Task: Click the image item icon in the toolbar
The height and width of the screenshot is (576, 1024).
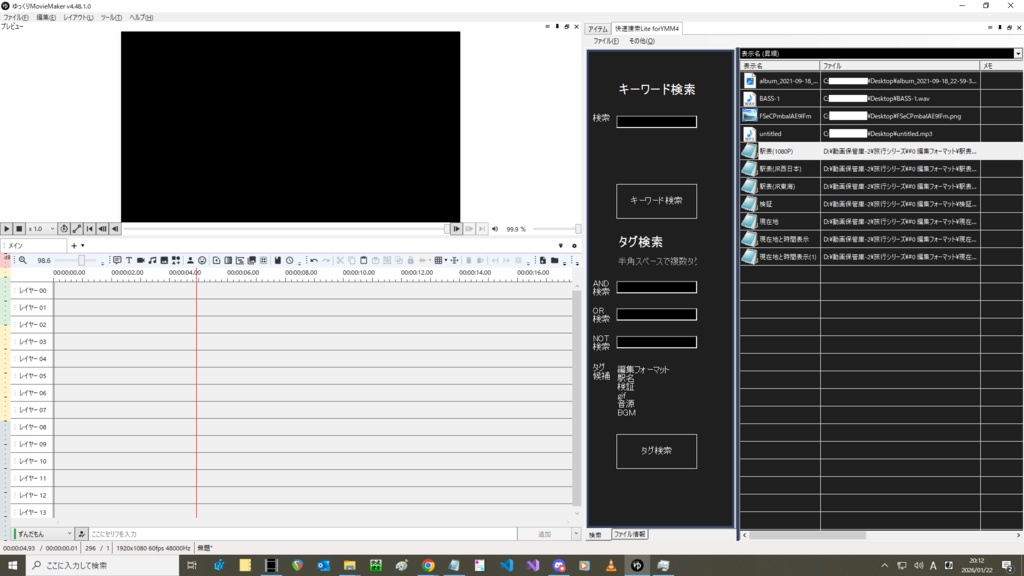Action: (163, 260)
